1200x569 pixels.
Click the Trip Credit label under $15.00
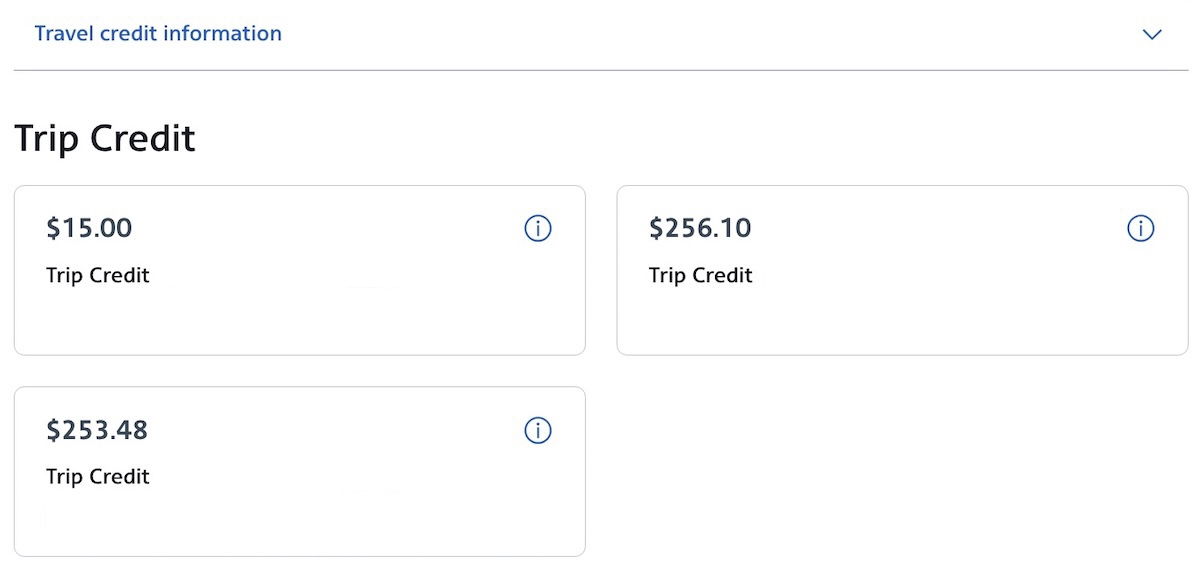click(98, 275)
